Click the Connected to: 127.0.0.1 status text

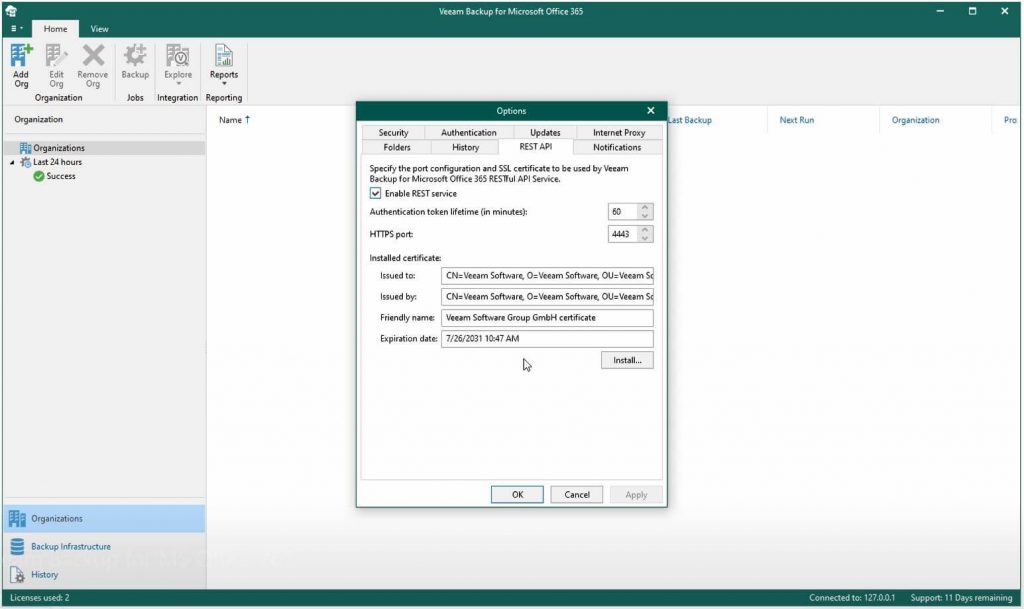coord(852,597)
